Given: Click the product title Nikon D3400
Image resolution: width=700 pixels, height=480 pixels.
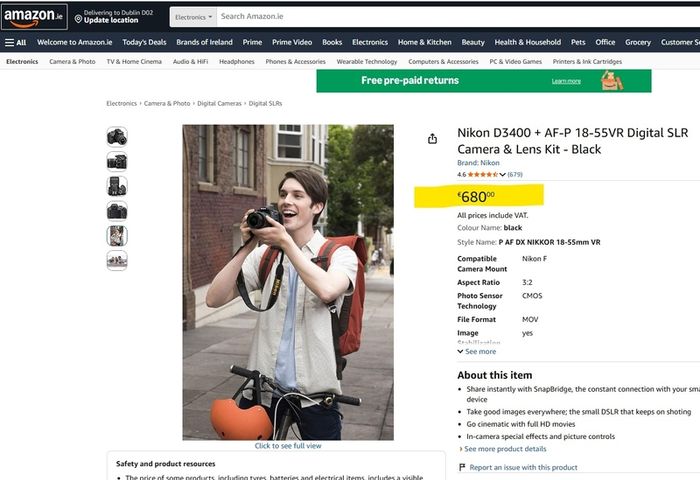Looking at the screenshot, I should [573, 141].
